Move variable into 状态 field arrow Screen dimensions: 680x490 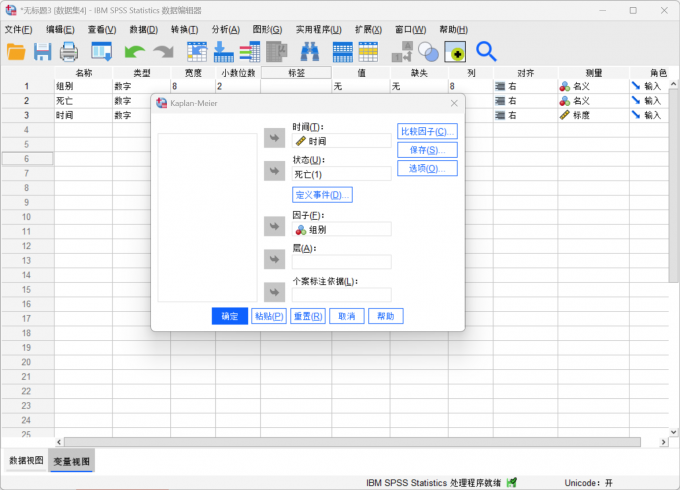(275, 171)
